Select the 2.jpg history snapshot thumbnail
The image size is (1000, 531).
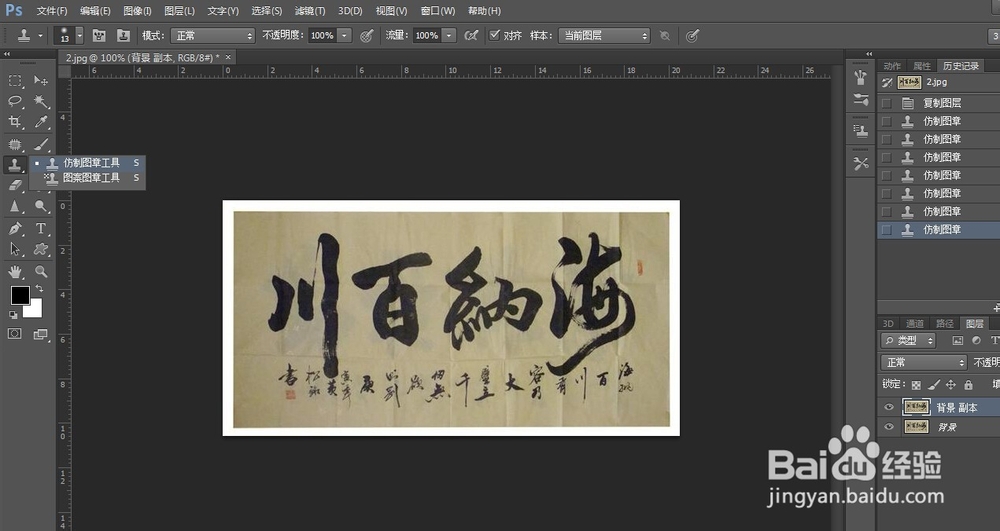pos(909,82)
